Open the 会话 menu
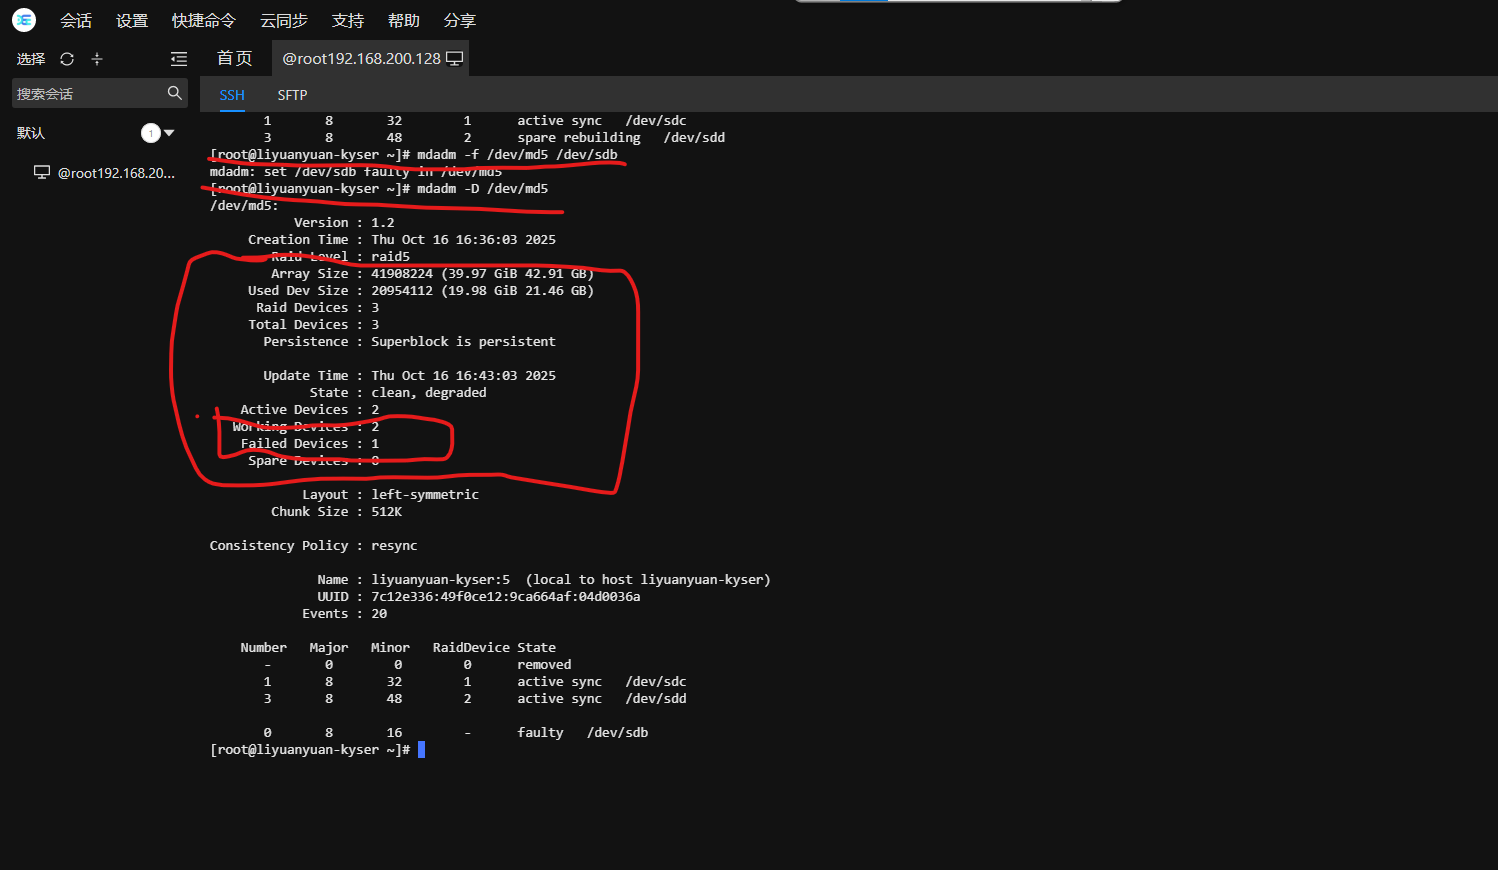The width and height of the screenshot is (1498, 870). click(x=76, y=20)
